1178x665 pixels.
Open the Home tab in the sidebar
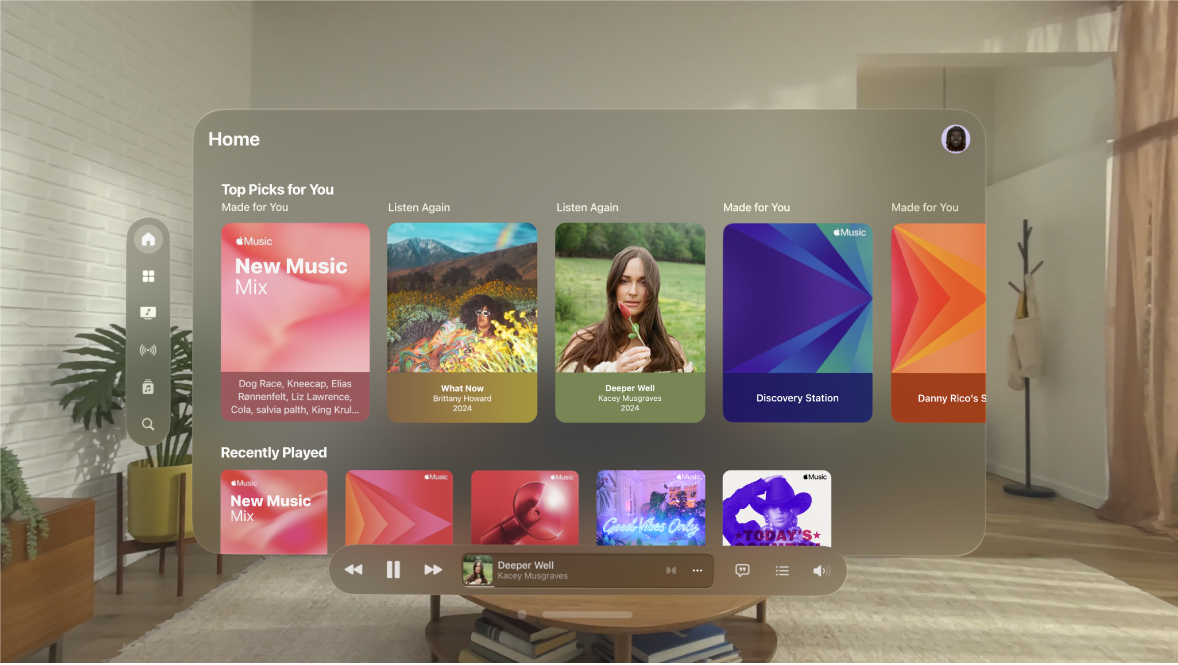tap(148, 240)
